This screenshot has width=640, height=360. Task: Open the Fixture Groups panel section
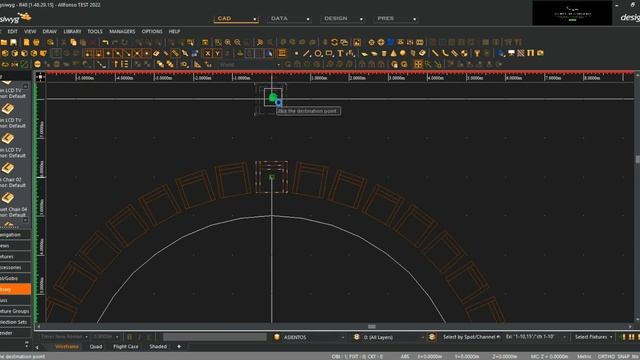pyautogui.click(x=16, y=311)
